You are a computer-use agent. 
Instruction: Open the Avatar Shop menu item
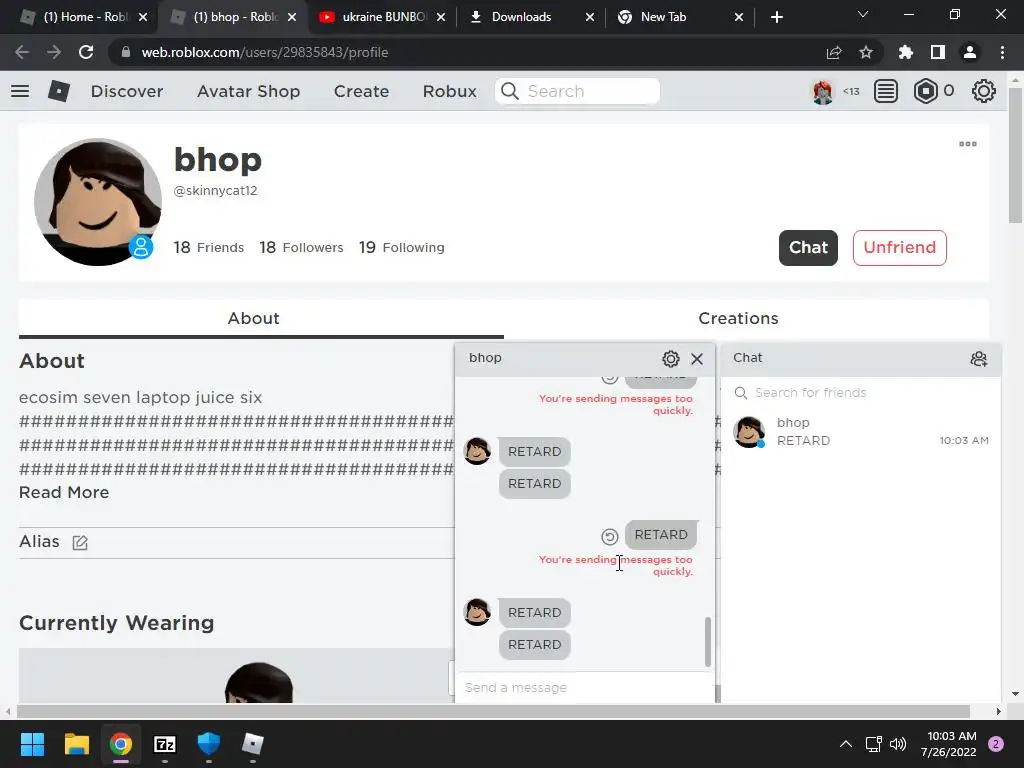249,91
